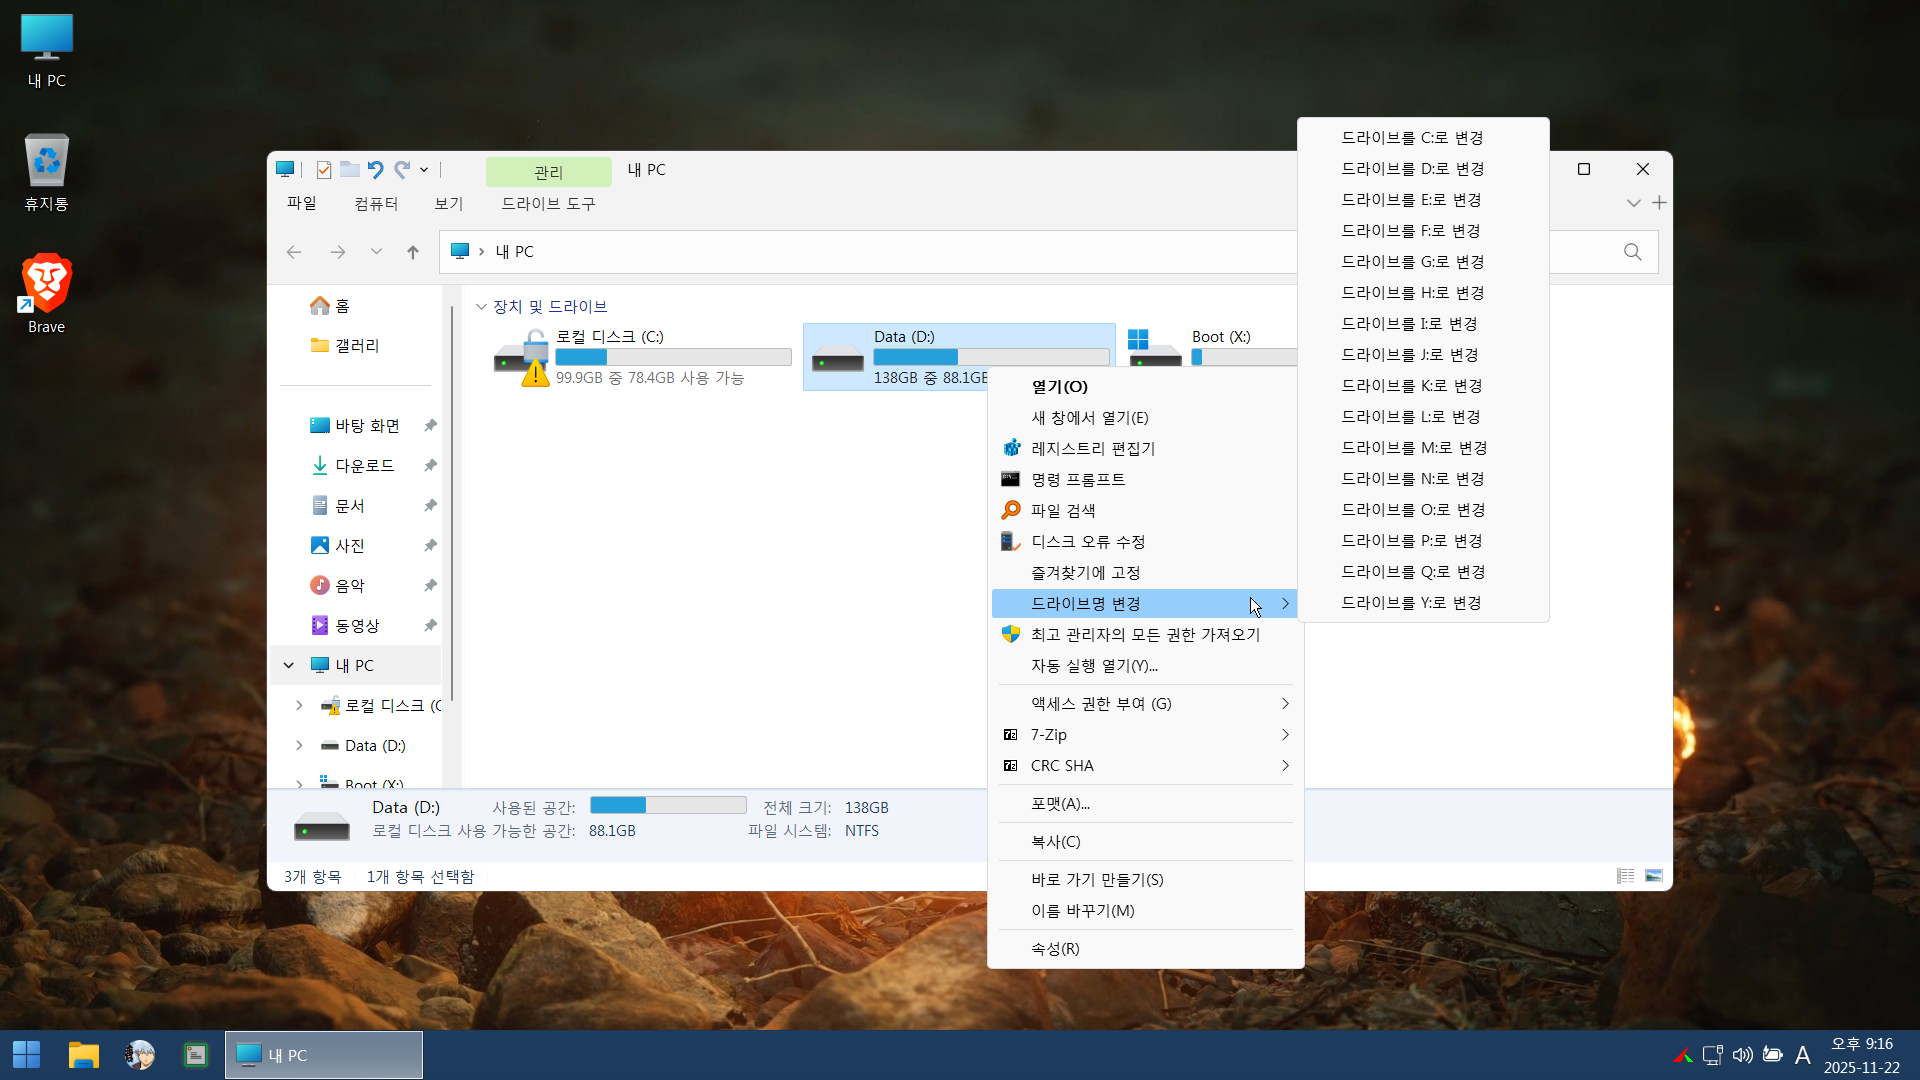The width and height of the screenshot is (1920, 1080).
Task: Click 포맷(A)... in context menu
Action: [x=1060, y=804]
